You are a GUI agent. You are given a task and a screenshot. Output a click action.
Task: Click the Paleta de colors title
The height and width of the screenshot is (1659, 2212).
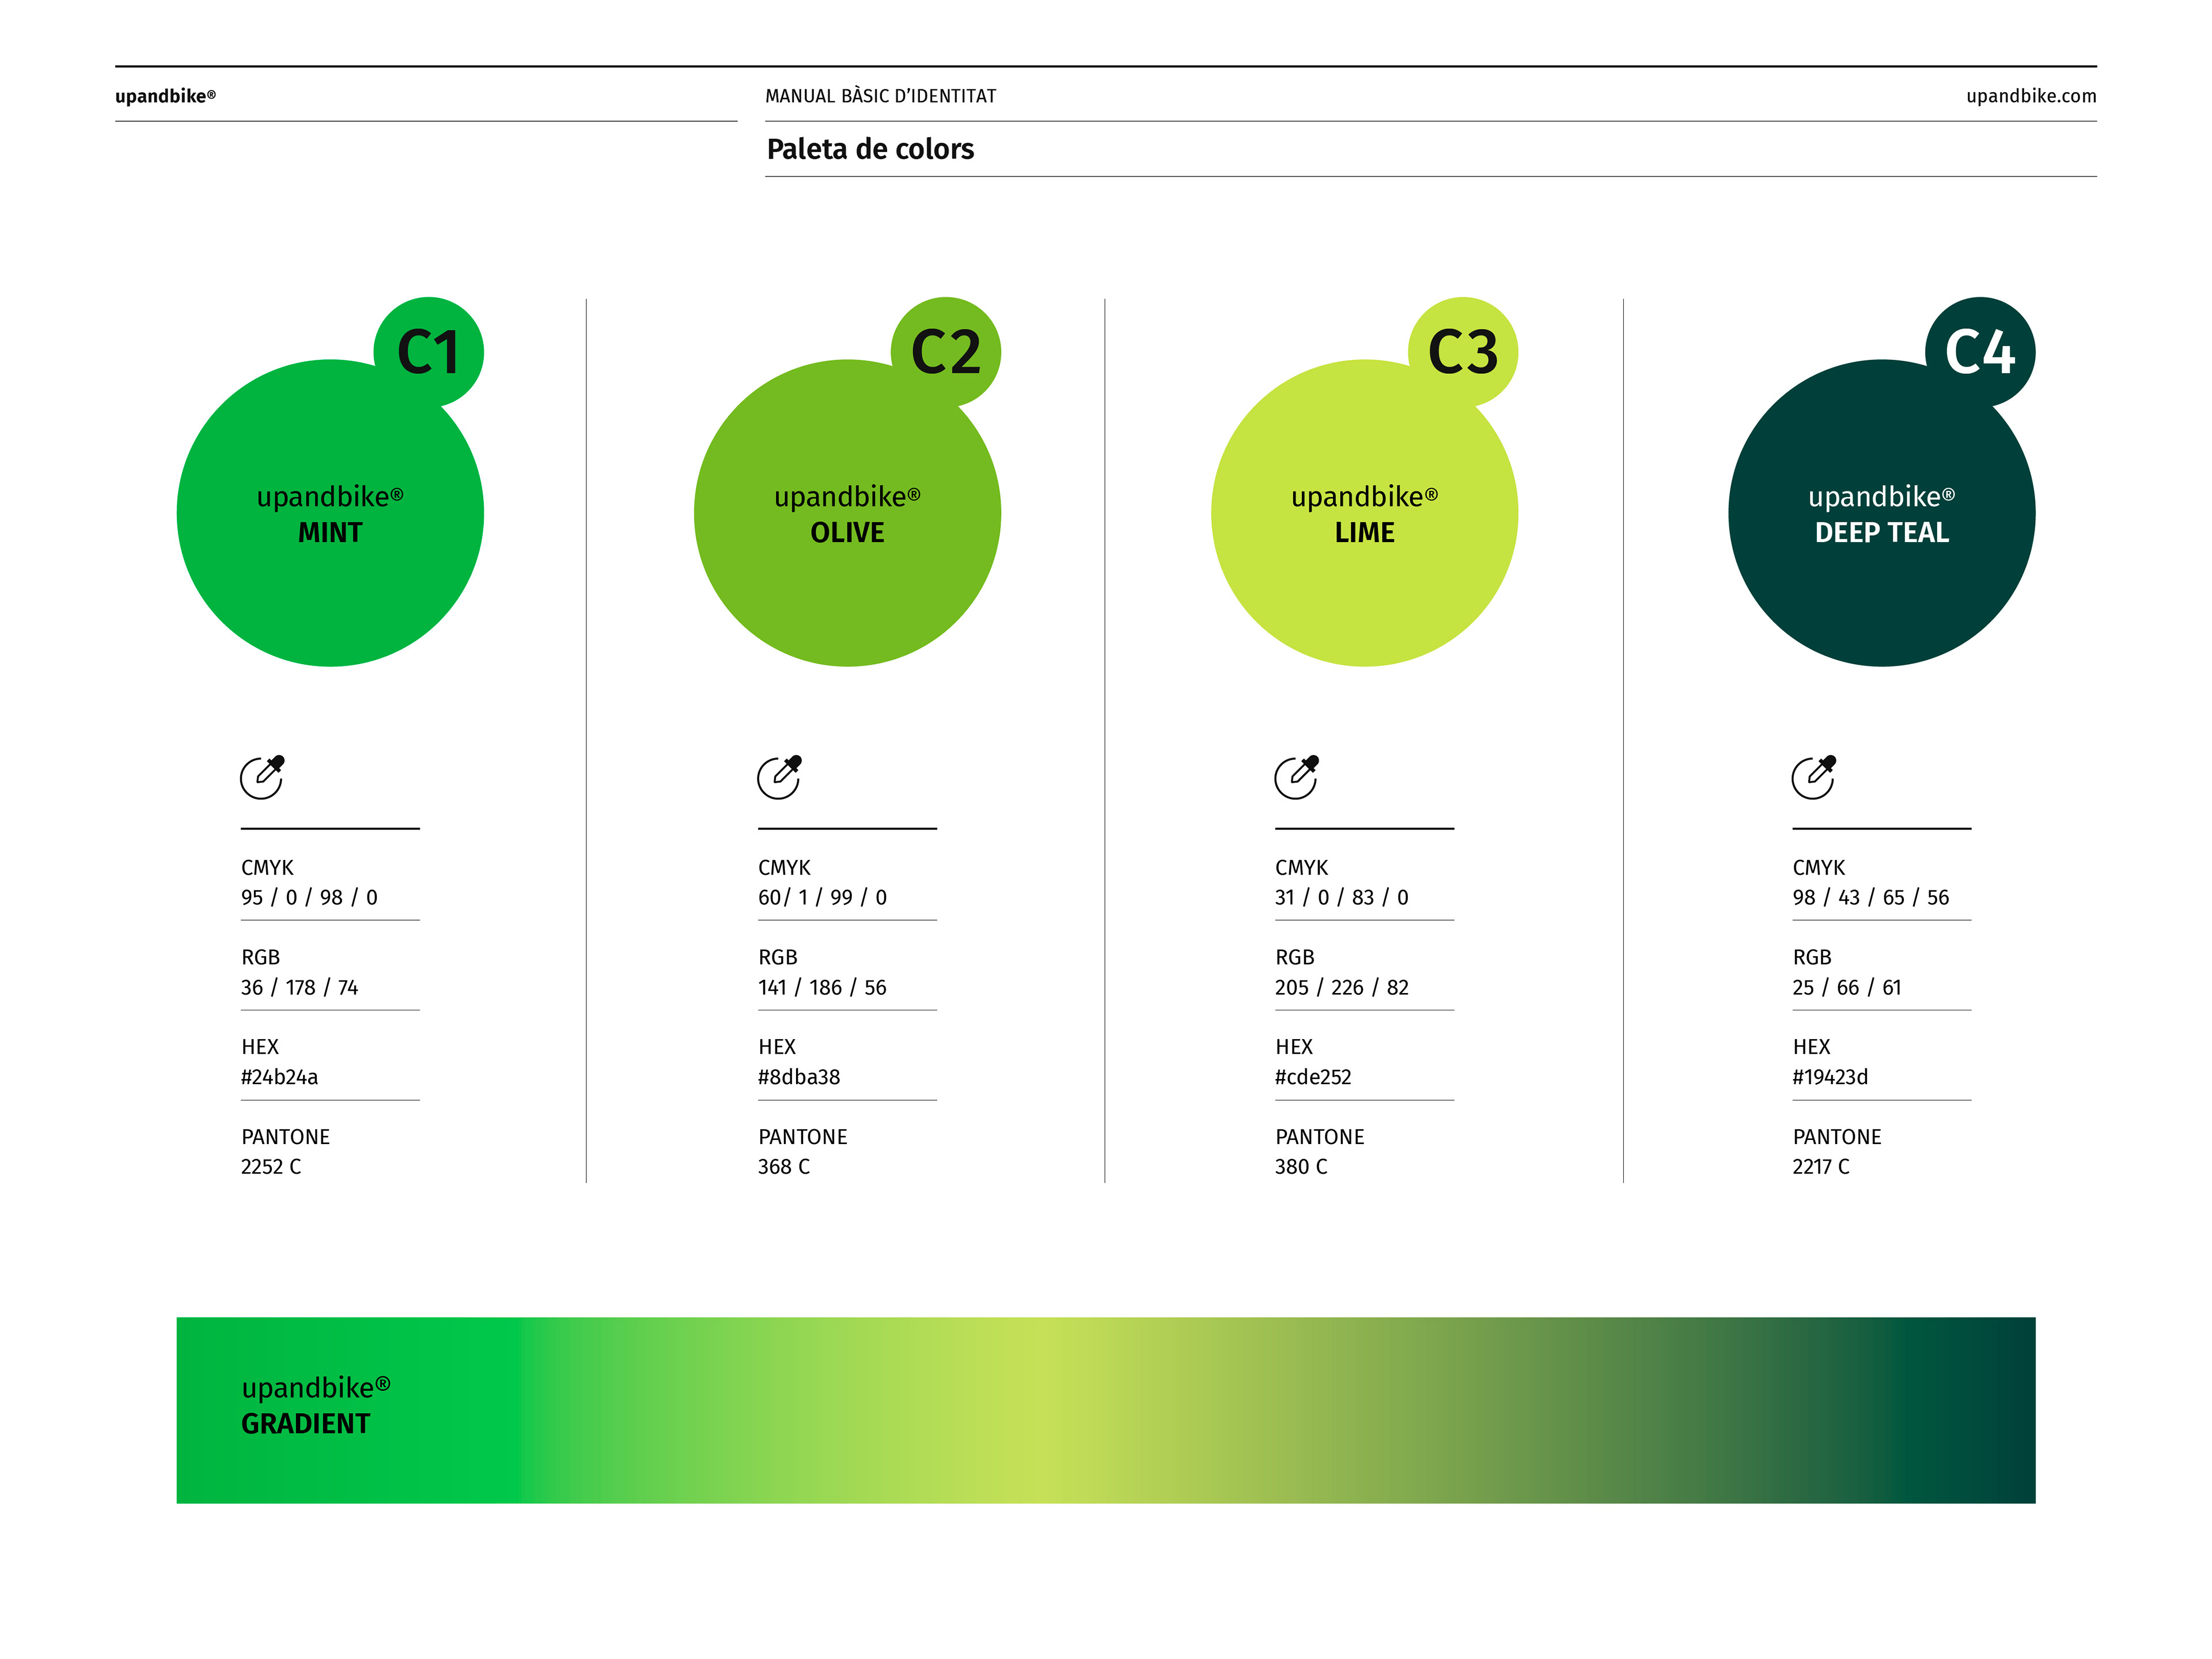click(870, 149)
